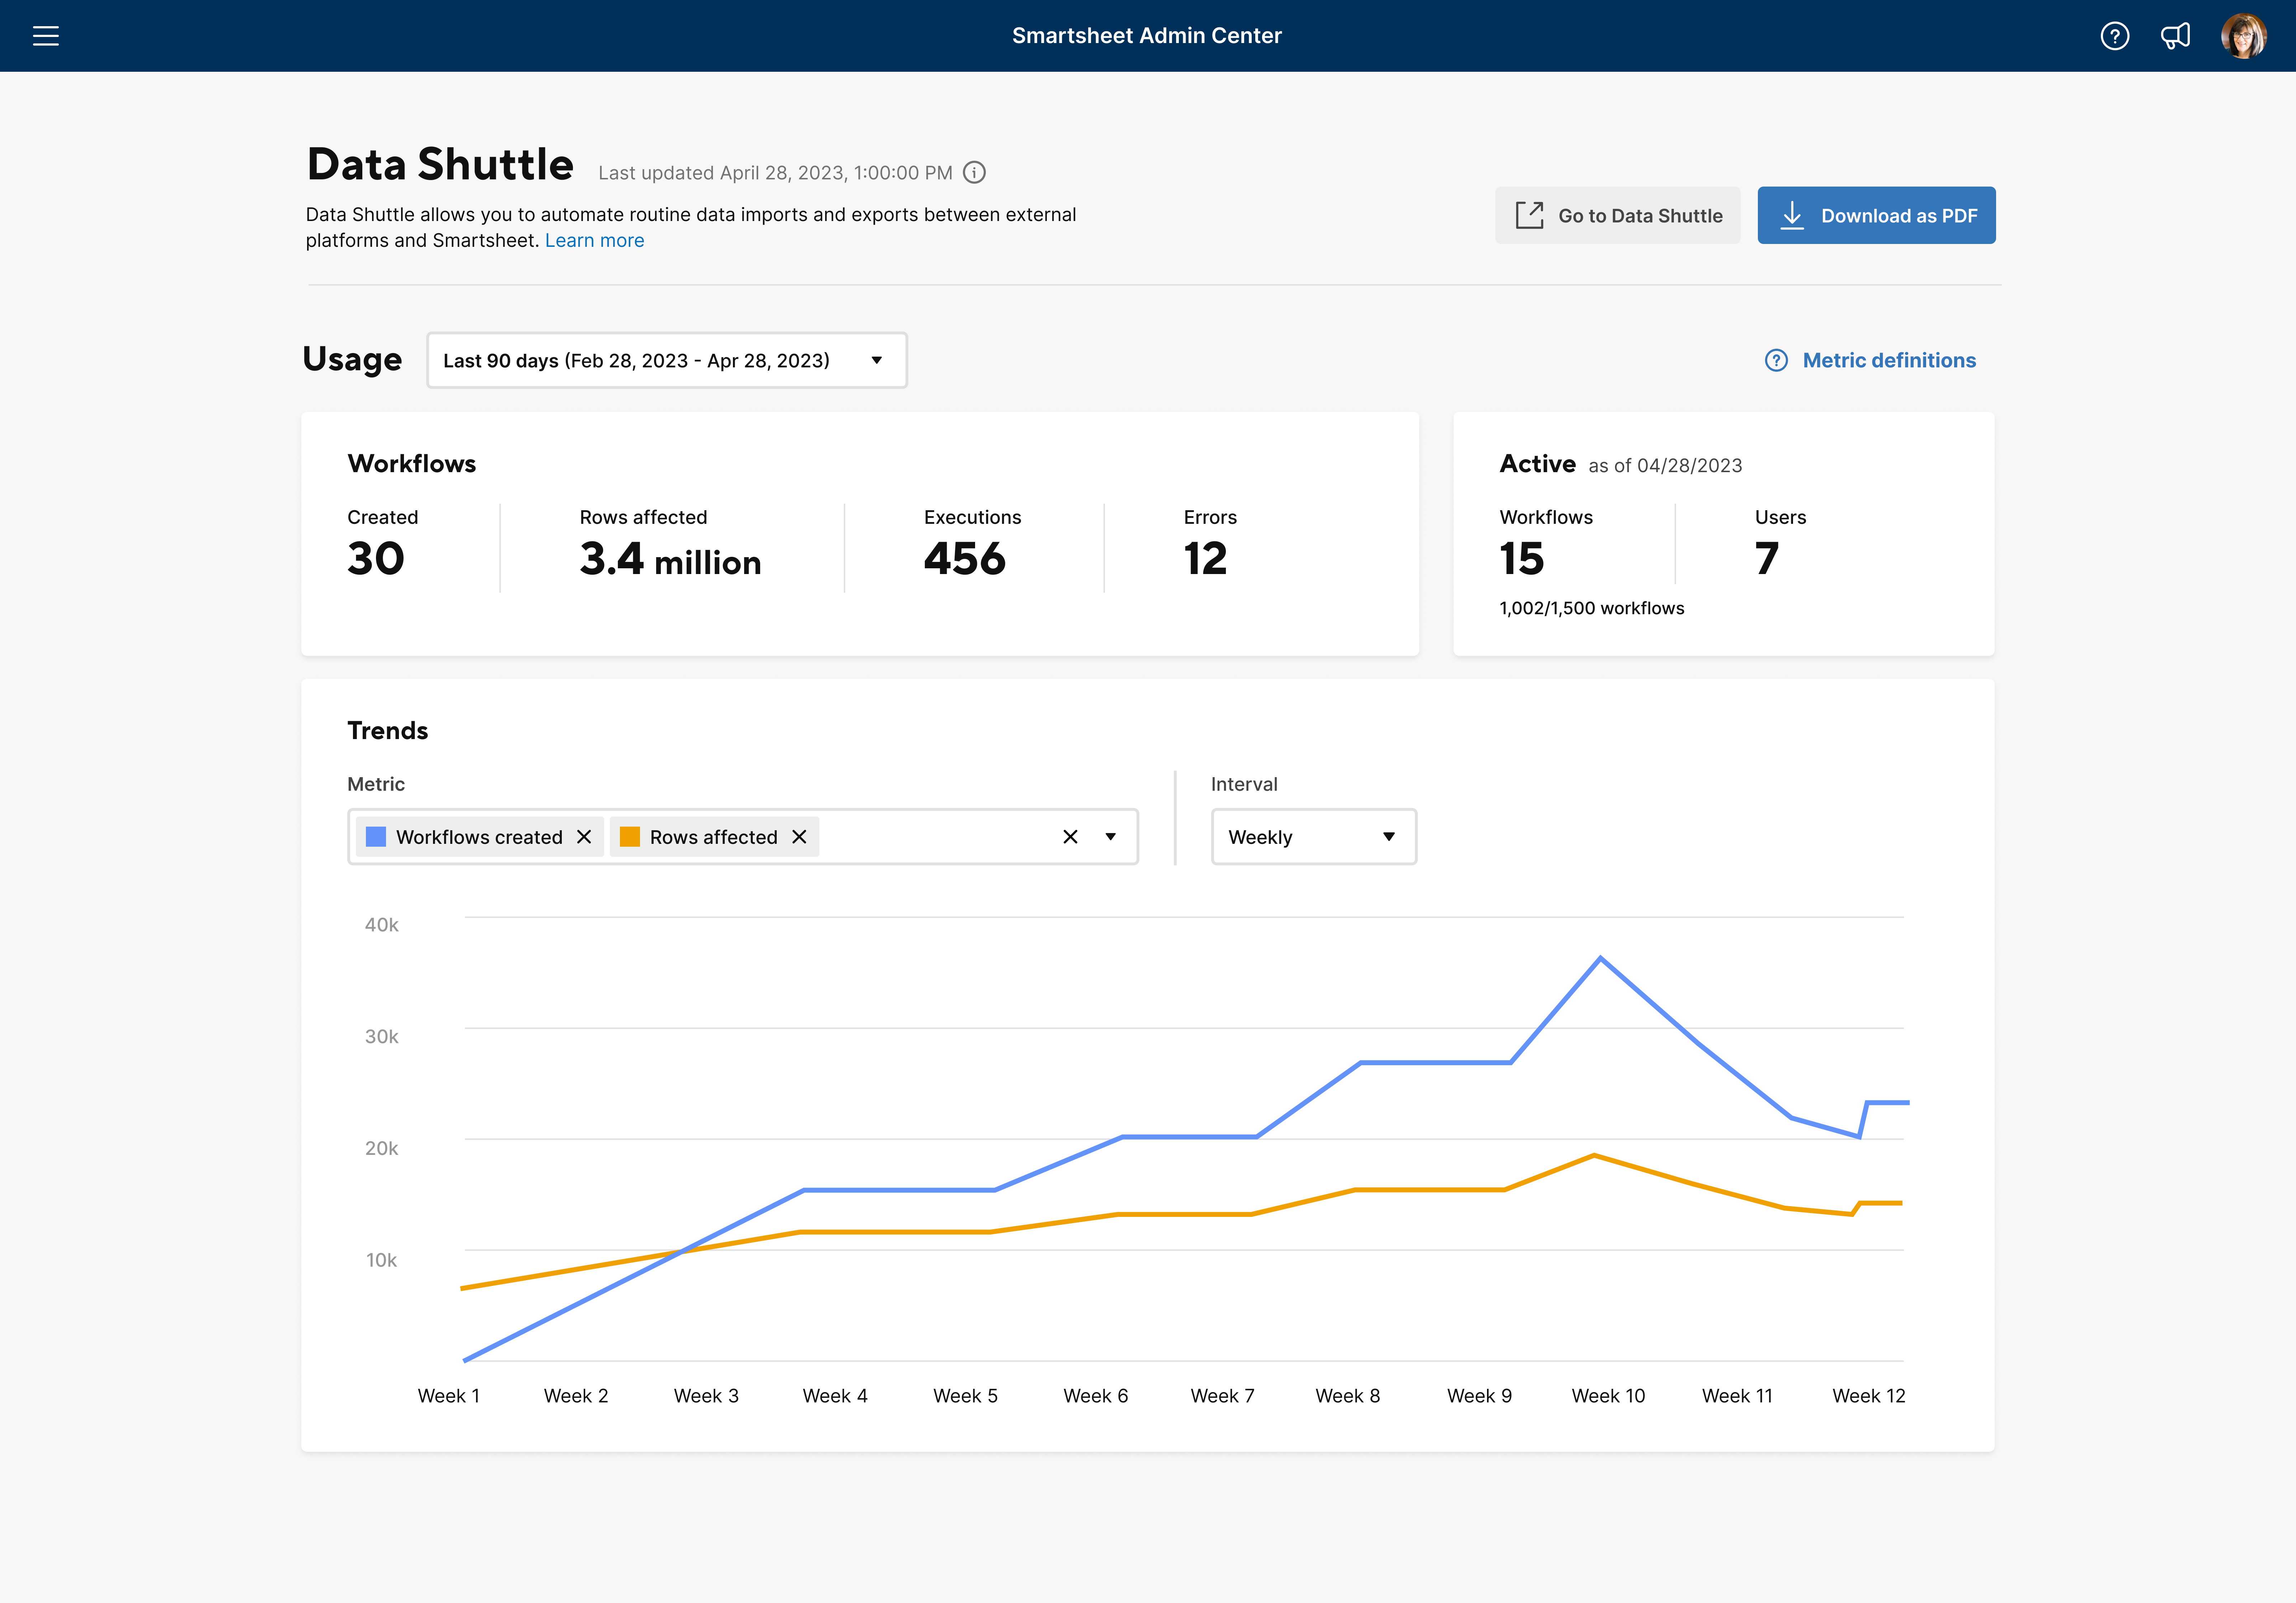Click Download as PDF button
Screen dimensions: 2296x1603
1876,215
